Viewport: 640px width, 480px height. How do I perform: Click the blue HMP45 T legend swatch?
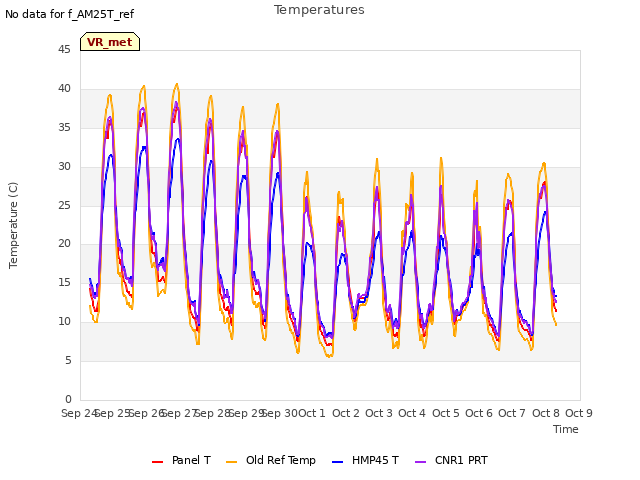click(x=338, y=462)
